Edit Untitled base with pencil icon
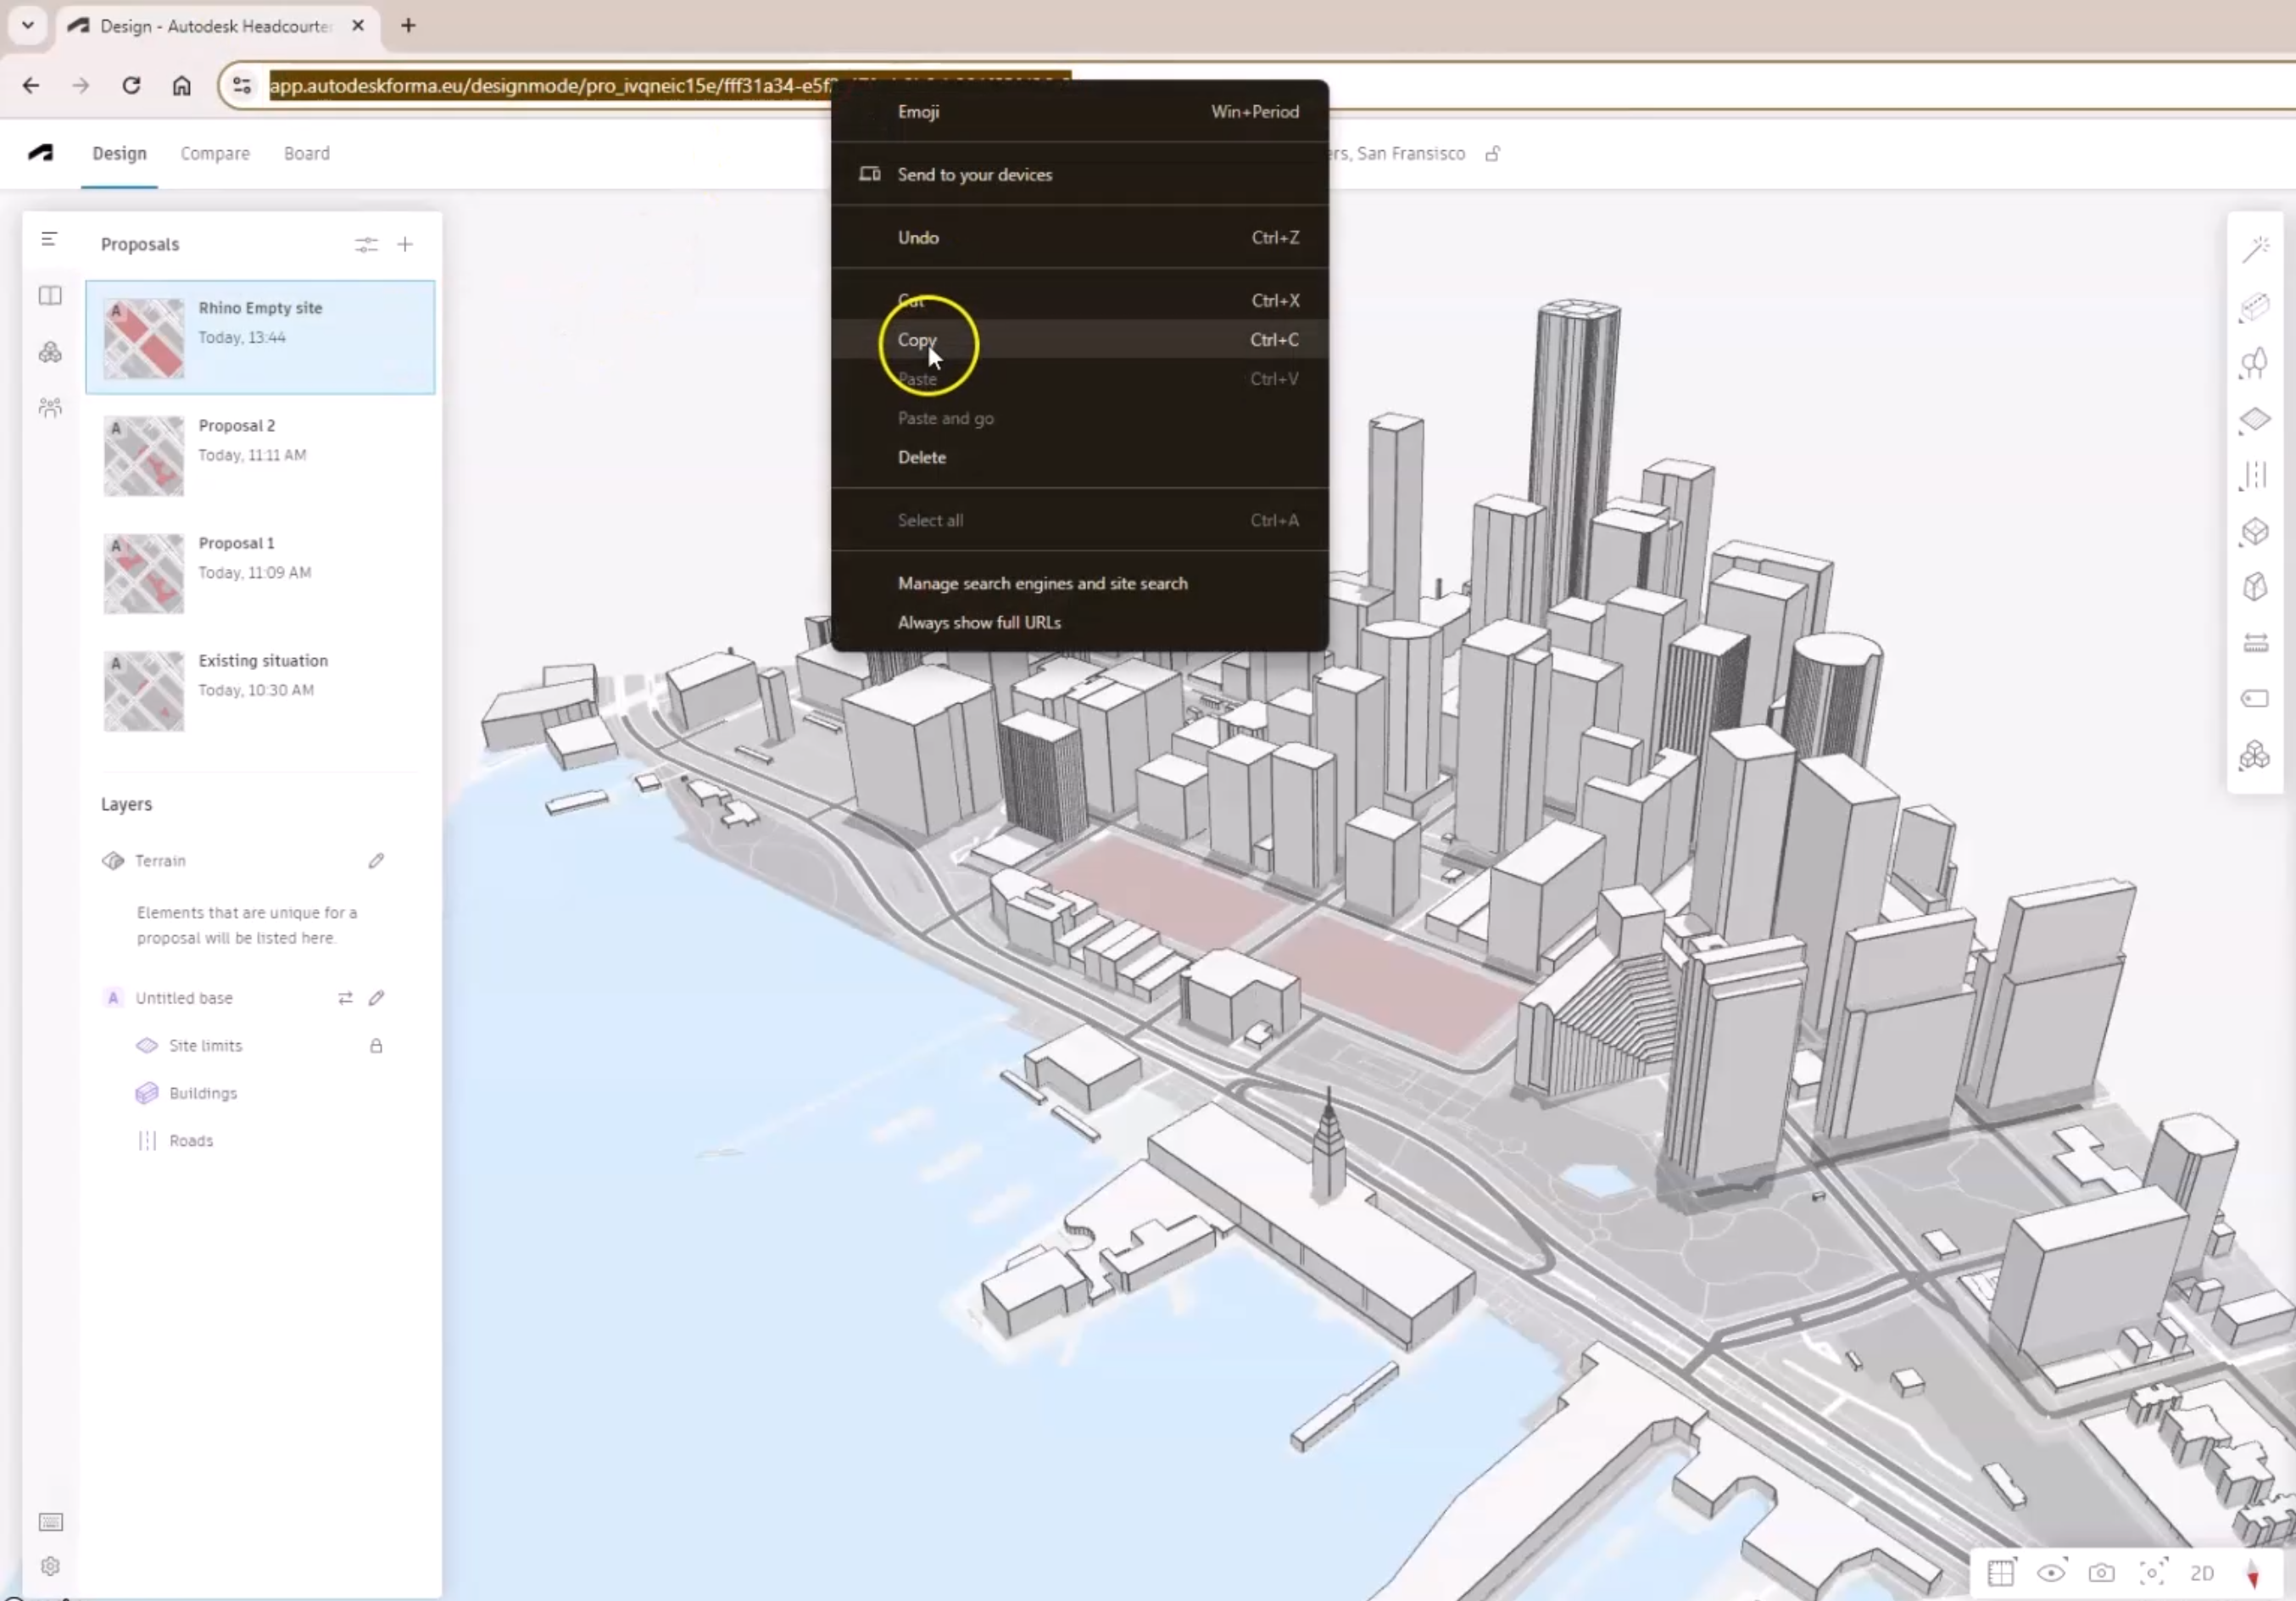2296x1601 pixels. pos(376,998)
